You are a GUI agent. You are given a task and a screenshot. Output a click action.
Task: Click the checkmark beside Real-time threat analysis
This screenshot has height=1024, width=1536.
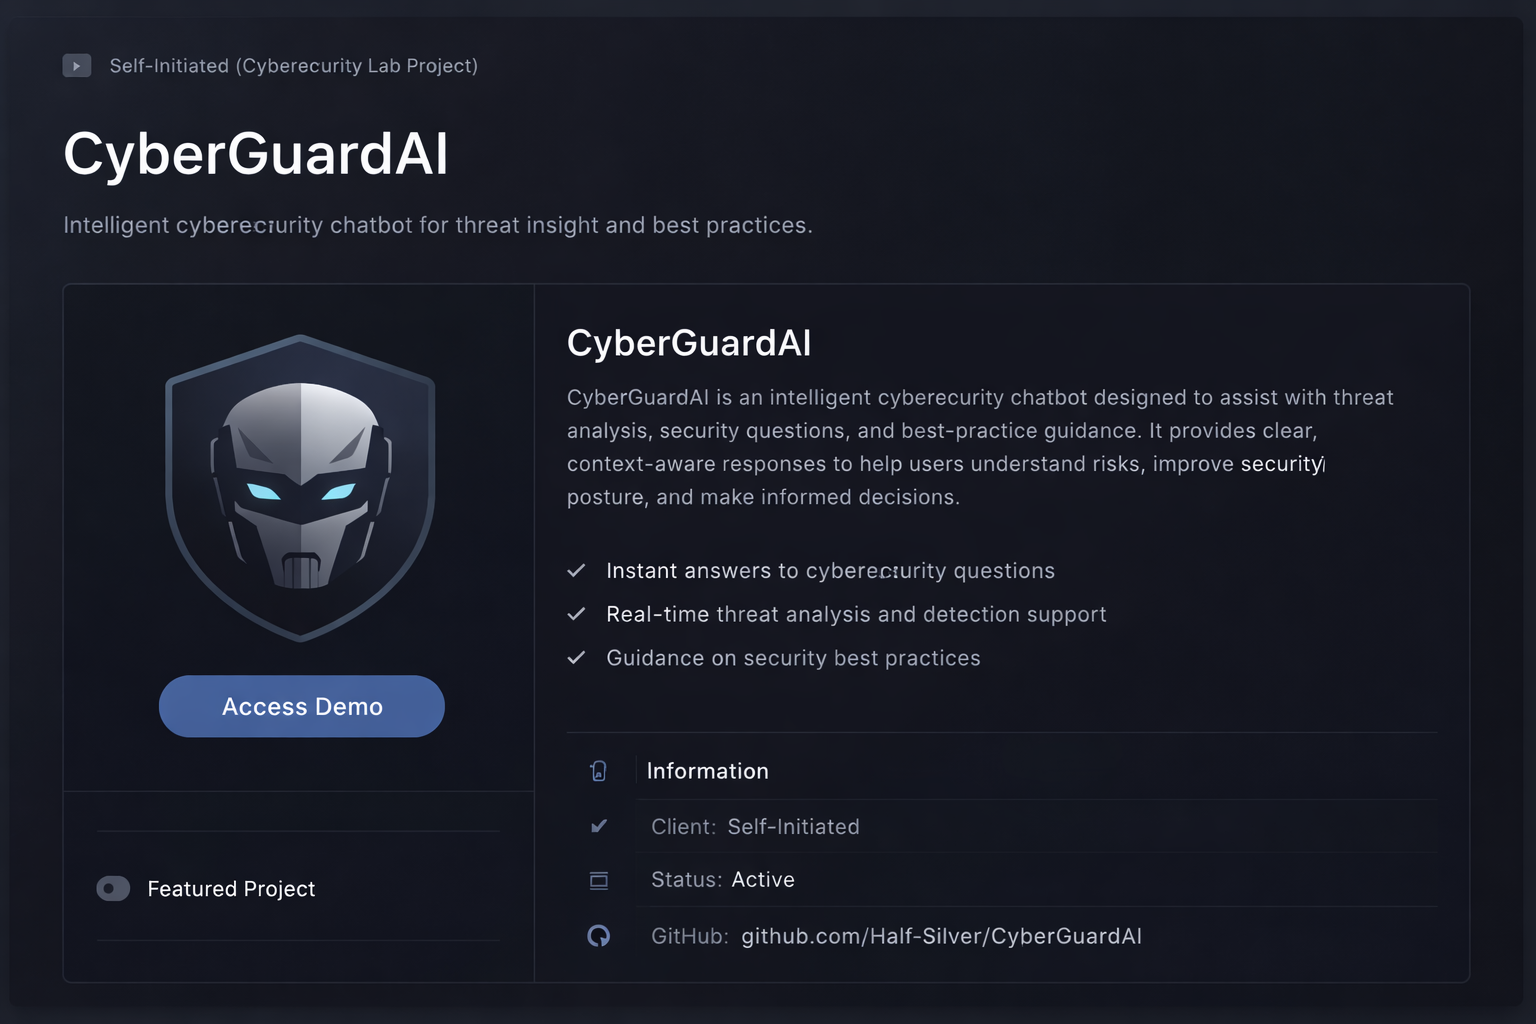click(x=577, y=614)
